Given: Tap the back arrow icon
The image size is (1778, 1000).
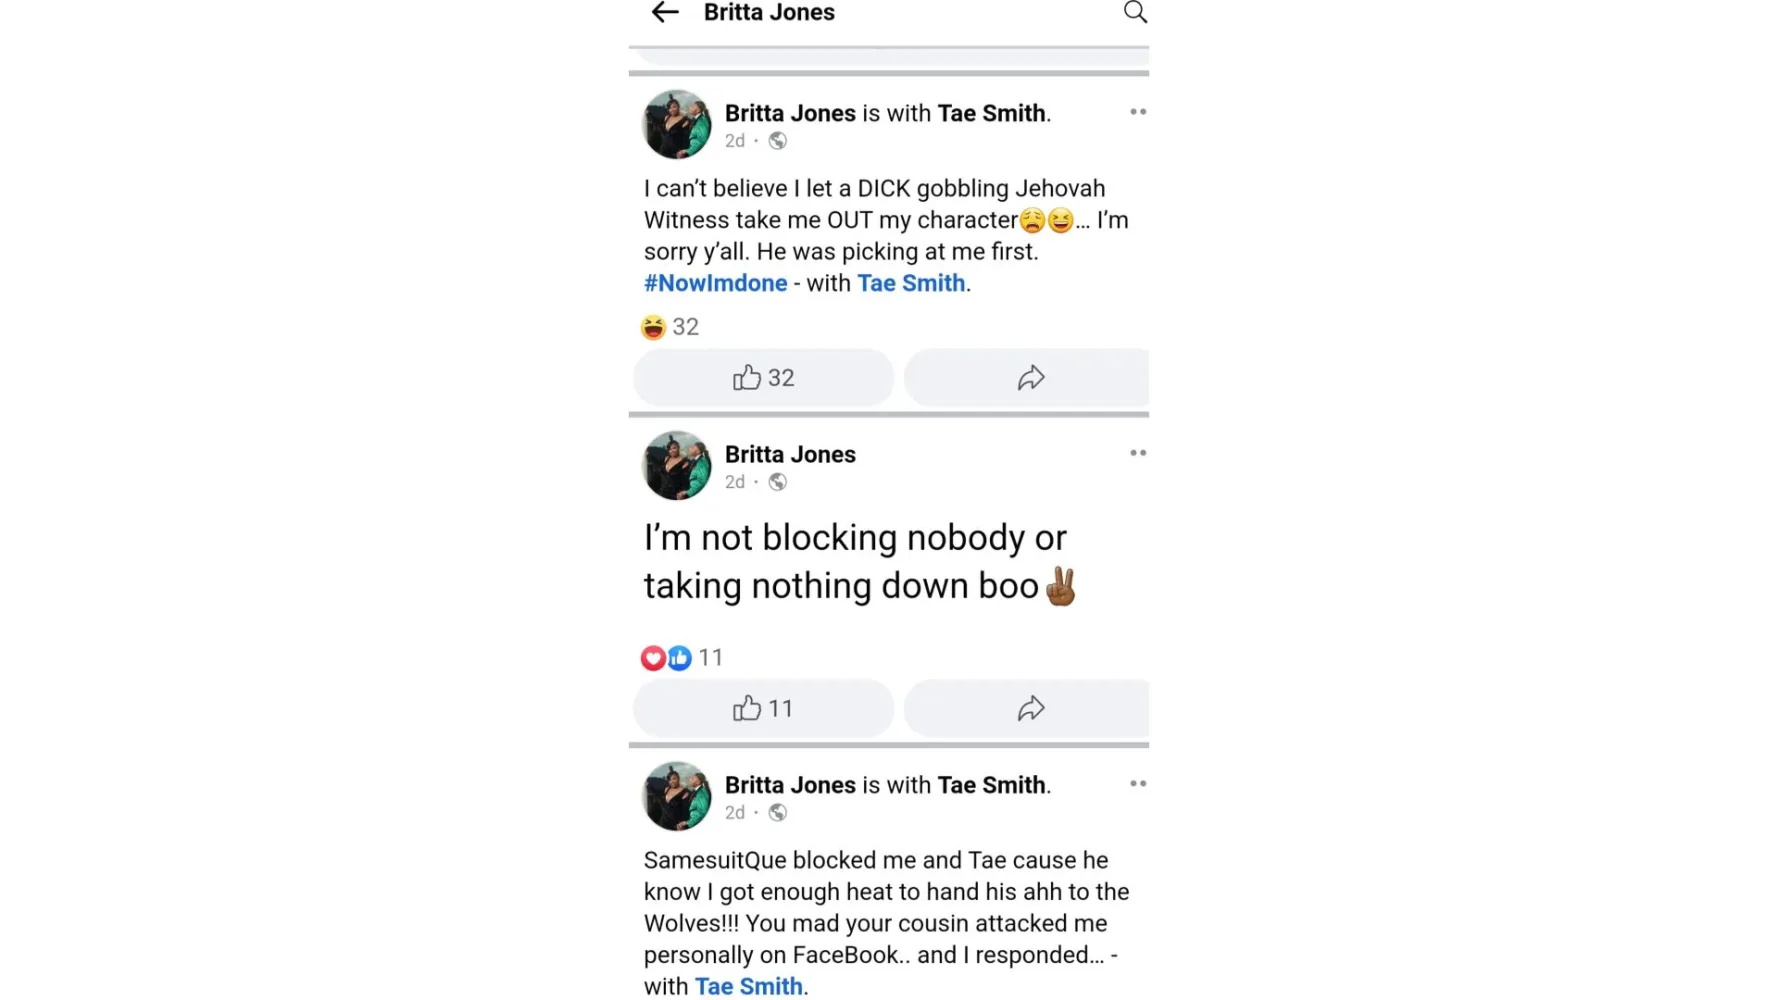Looking at the screenshot, I should (665, 12).
